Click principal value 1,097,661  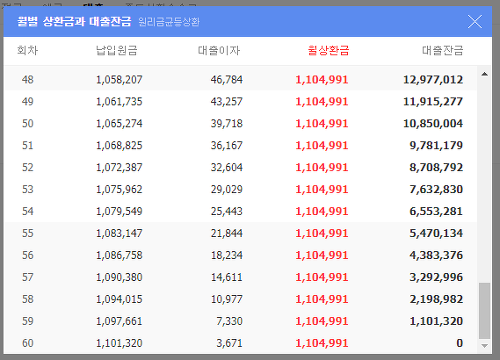[119, 321]
